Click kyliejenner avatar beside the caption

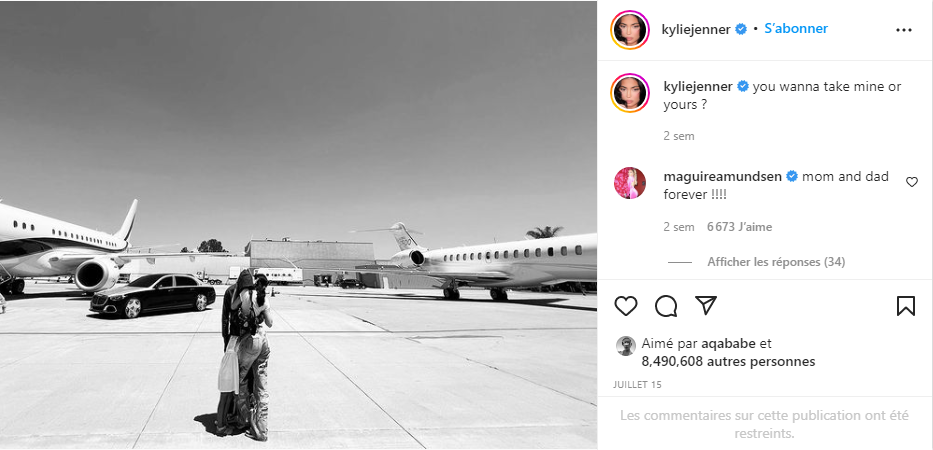pyautogui.click(x=630, y=93)
